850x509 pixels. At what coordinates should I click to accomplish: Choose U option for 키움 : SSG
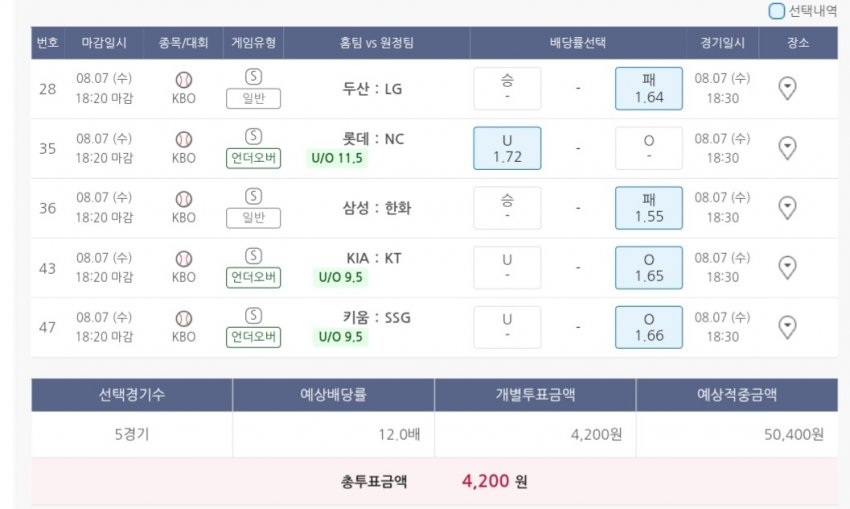tap(507, 327)
